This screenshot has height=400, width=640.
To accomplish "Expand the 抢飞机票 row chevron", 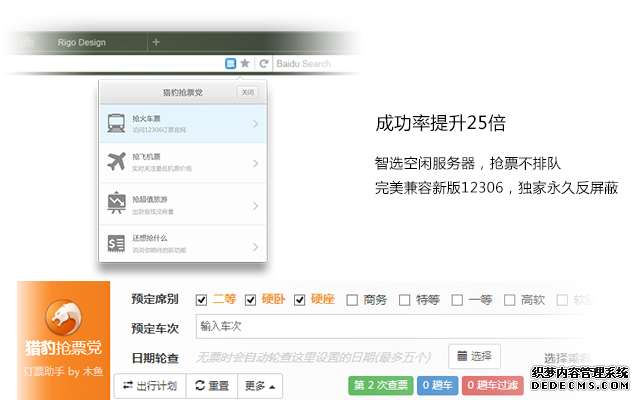I will pos(256,163).
